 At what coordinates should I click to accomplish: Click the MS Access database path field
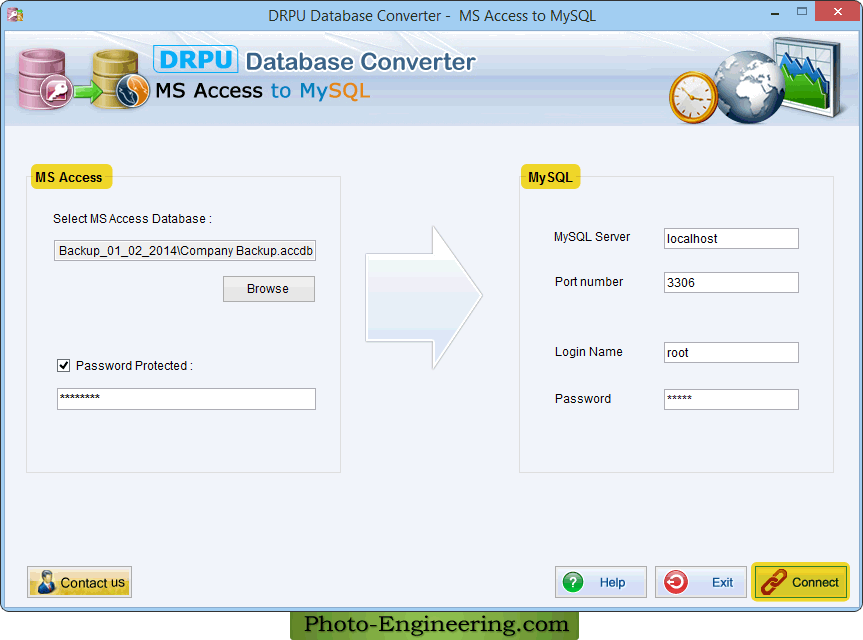click(x=185, y=250)
